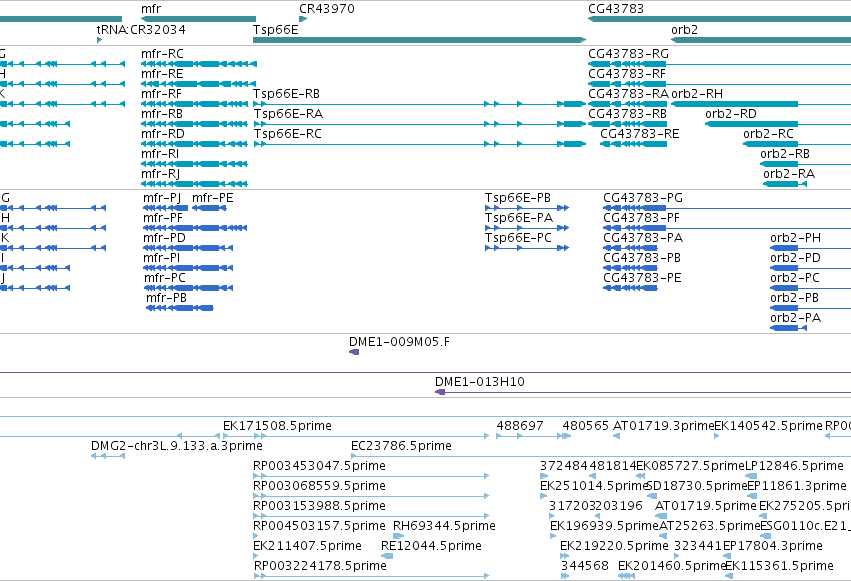Select transcript CG43783-RG
This screenshot has height=581, width=851.
click(x=719, y=64)
